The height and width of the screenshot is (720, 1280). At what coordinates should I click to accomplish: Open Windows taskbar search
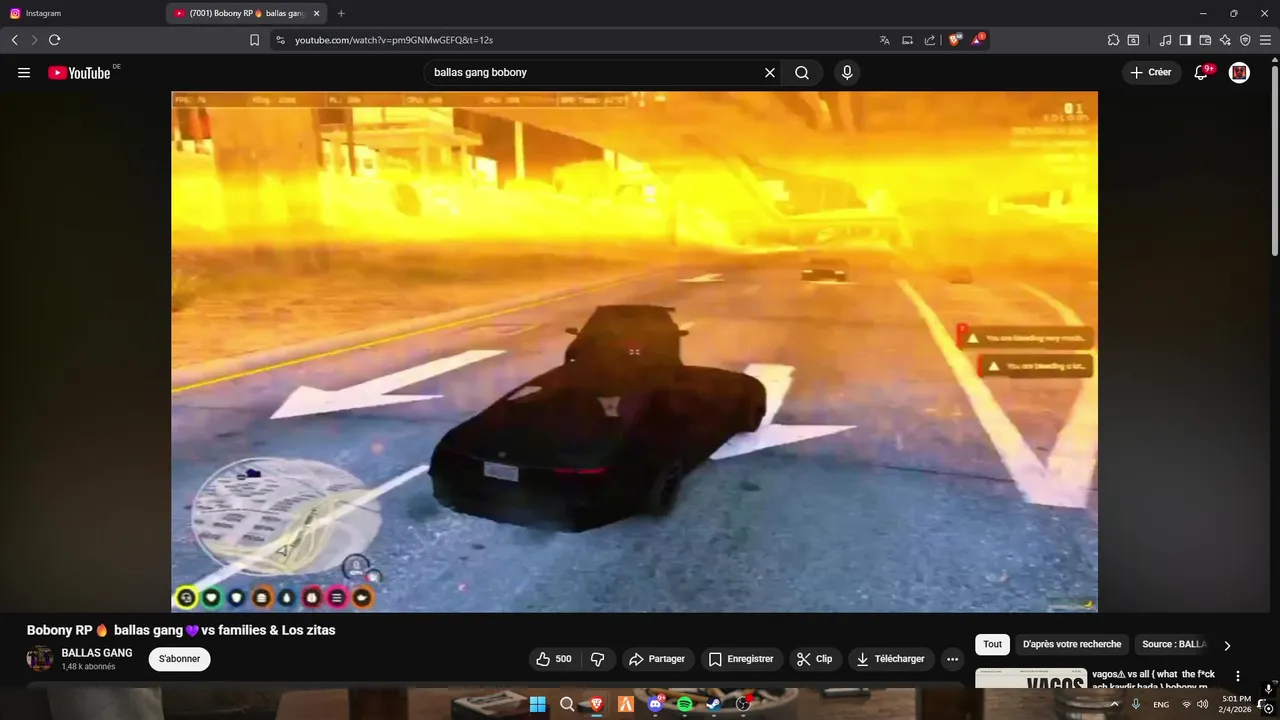coord(567,704)
